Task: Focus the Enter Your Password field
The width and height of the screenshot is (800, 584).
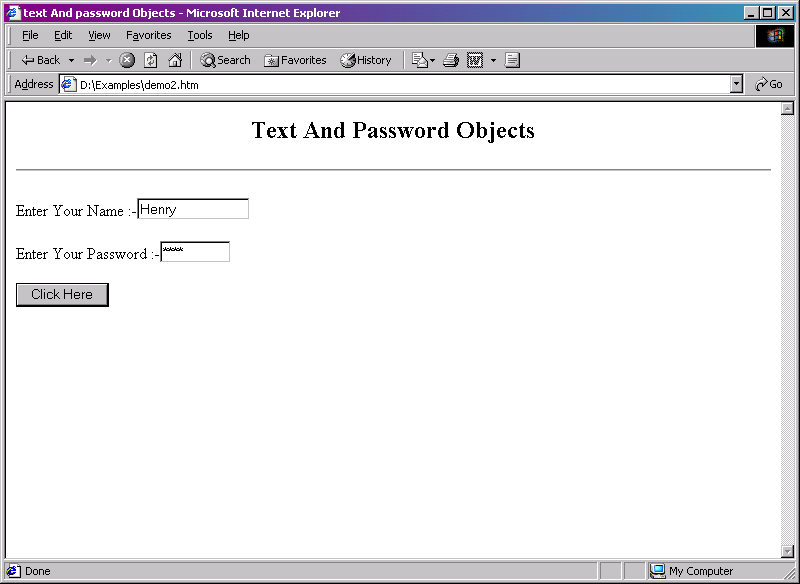Action: click(196, 252)
